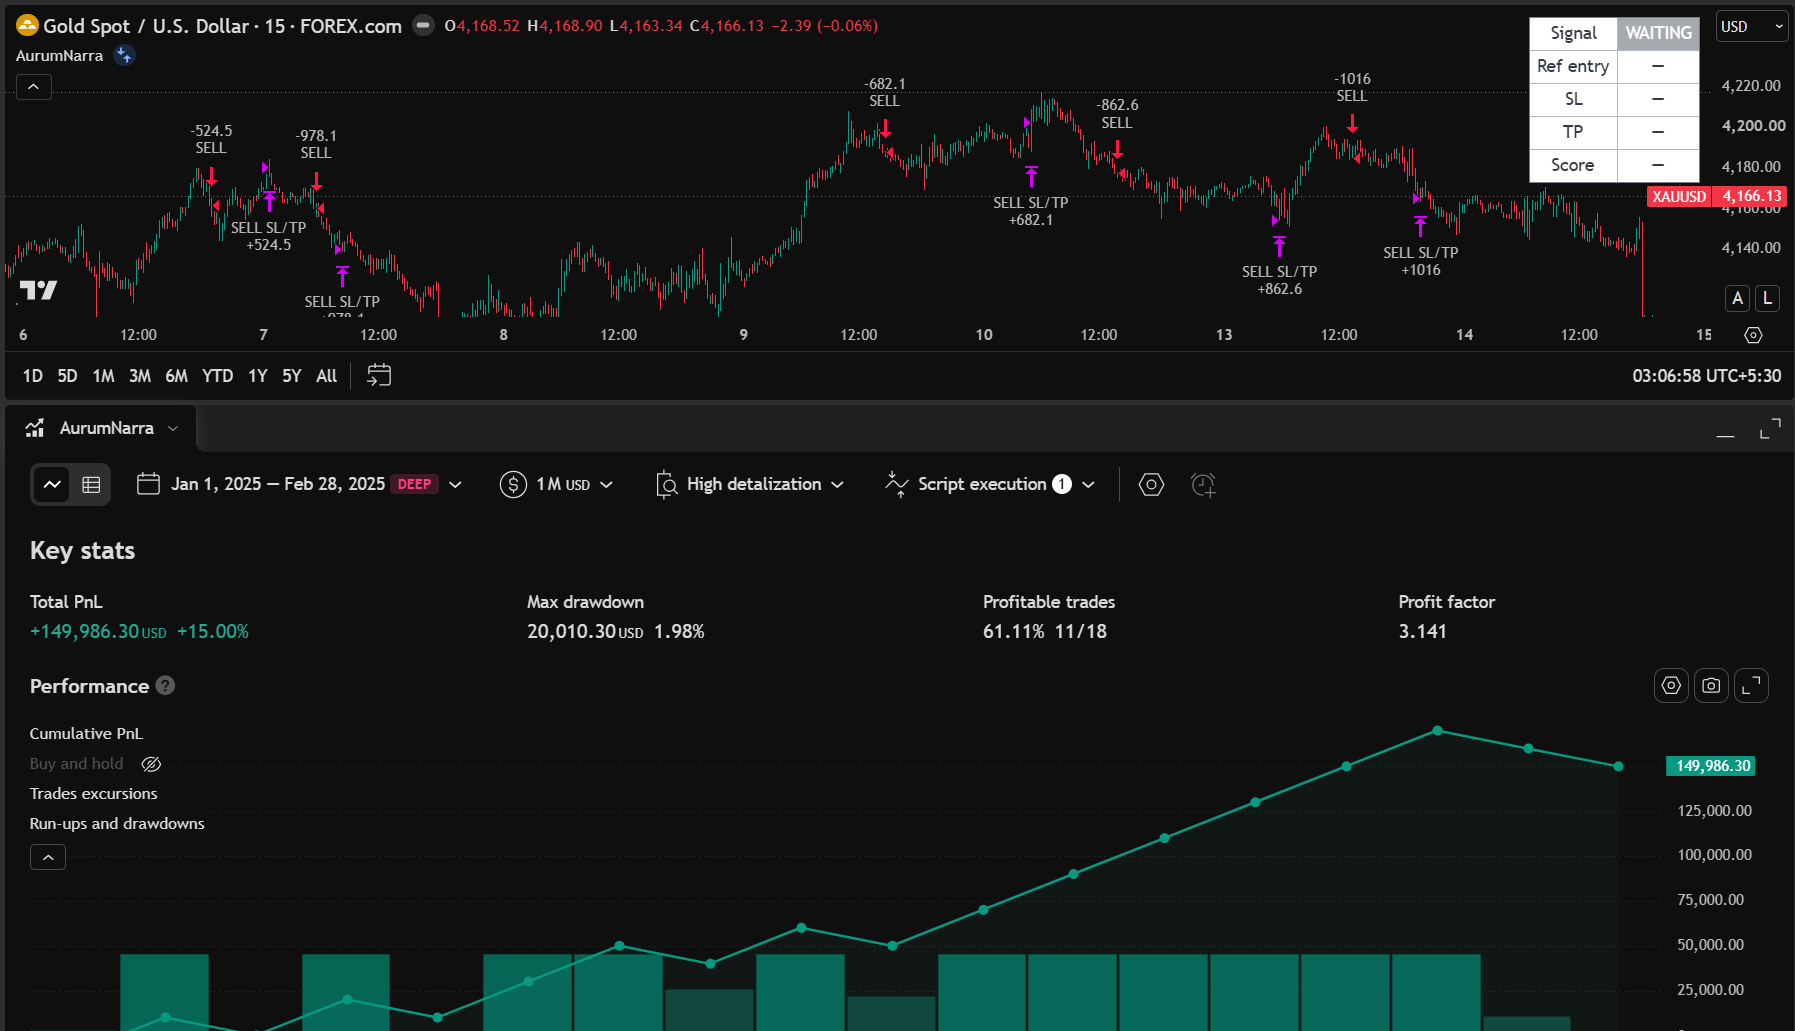
Task: Click the alert clock-plus icon in tester toolbar
Action: tap(1203, 484)
